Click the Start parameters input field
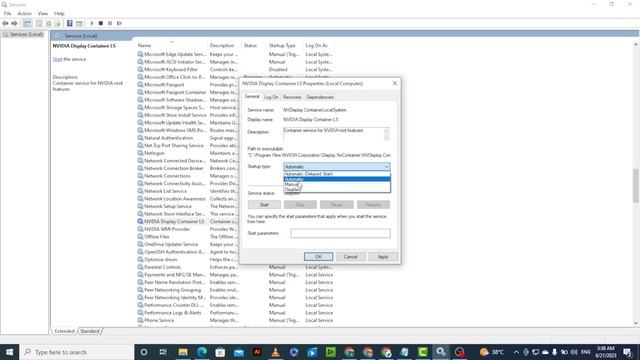 pos(340,233)
